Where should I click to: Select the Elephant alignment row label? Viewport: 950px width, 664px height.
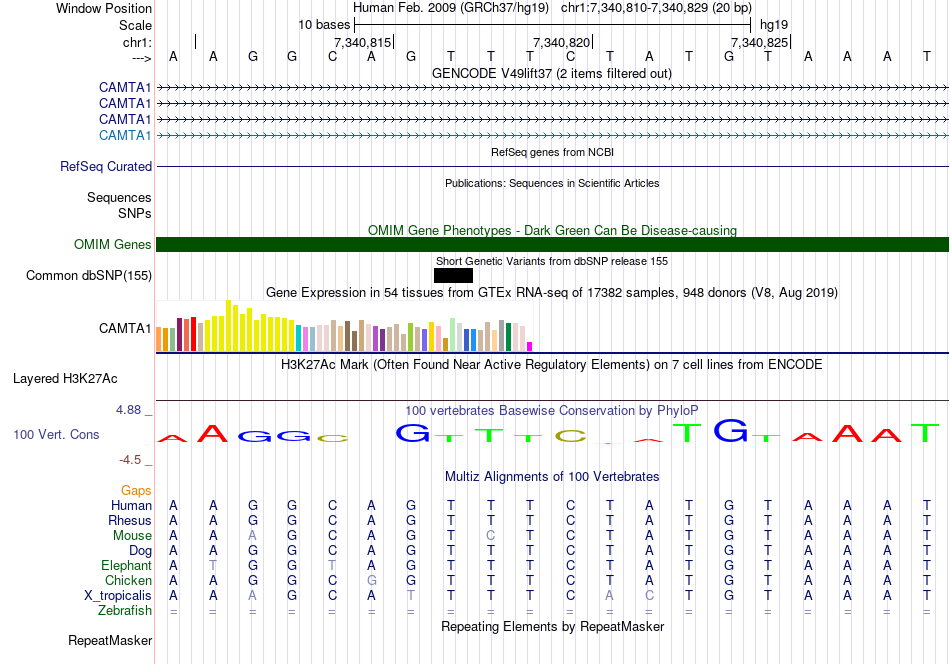click(127, 565)
